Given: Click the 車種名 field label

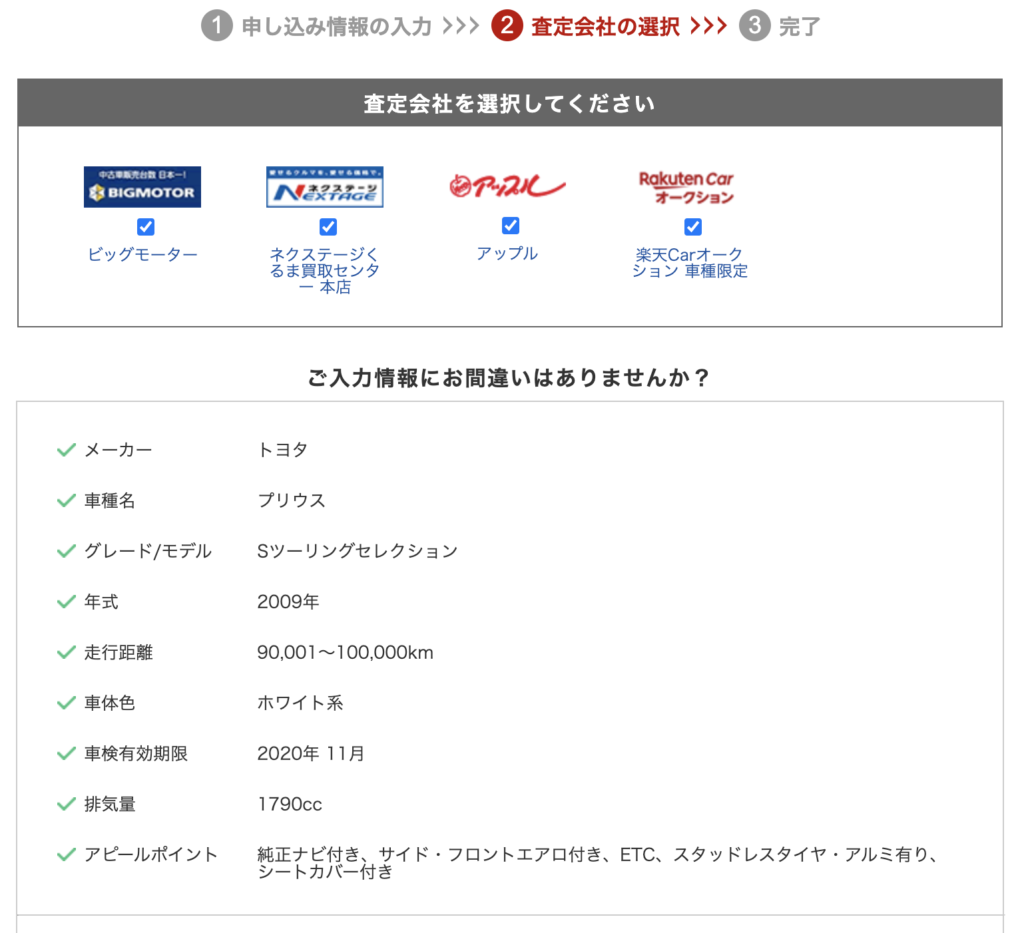Looking at the screenshot, I should point(110,501).
